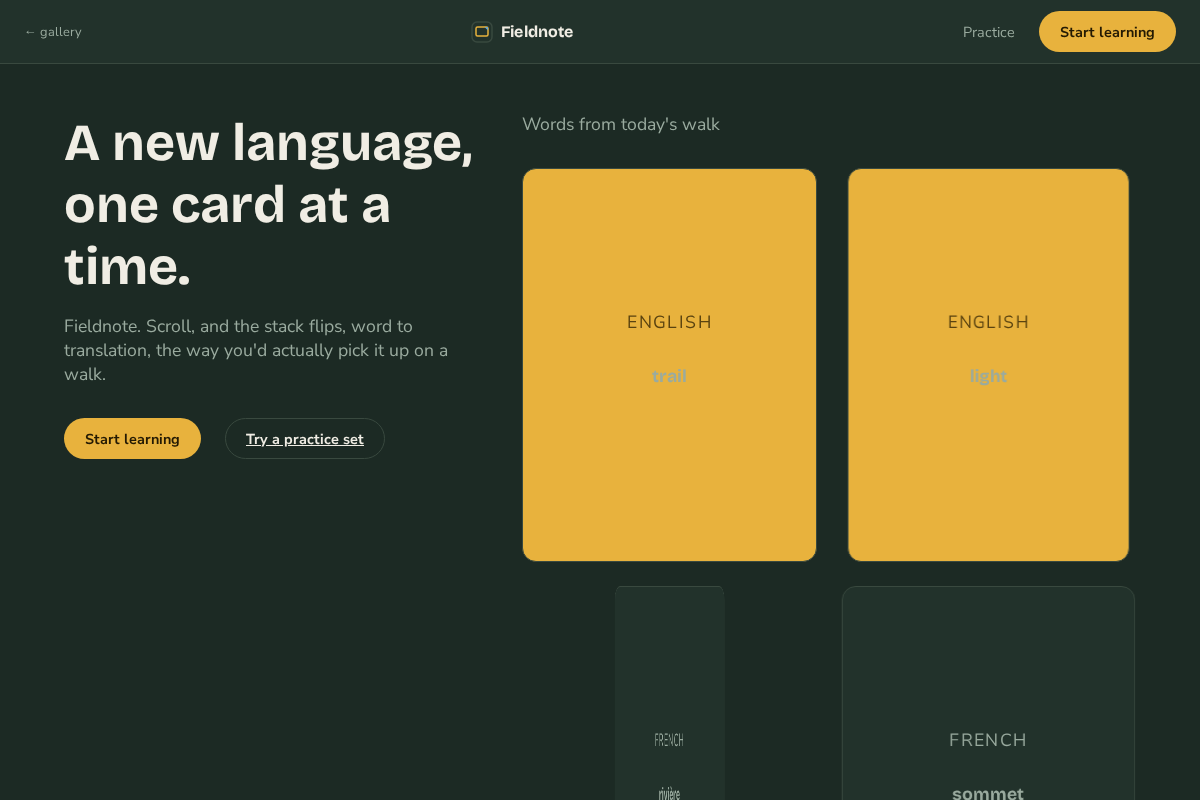This screenshot has width=1200, height=800.
Task: Click Start learning in the header
Action: [1107, 32]
